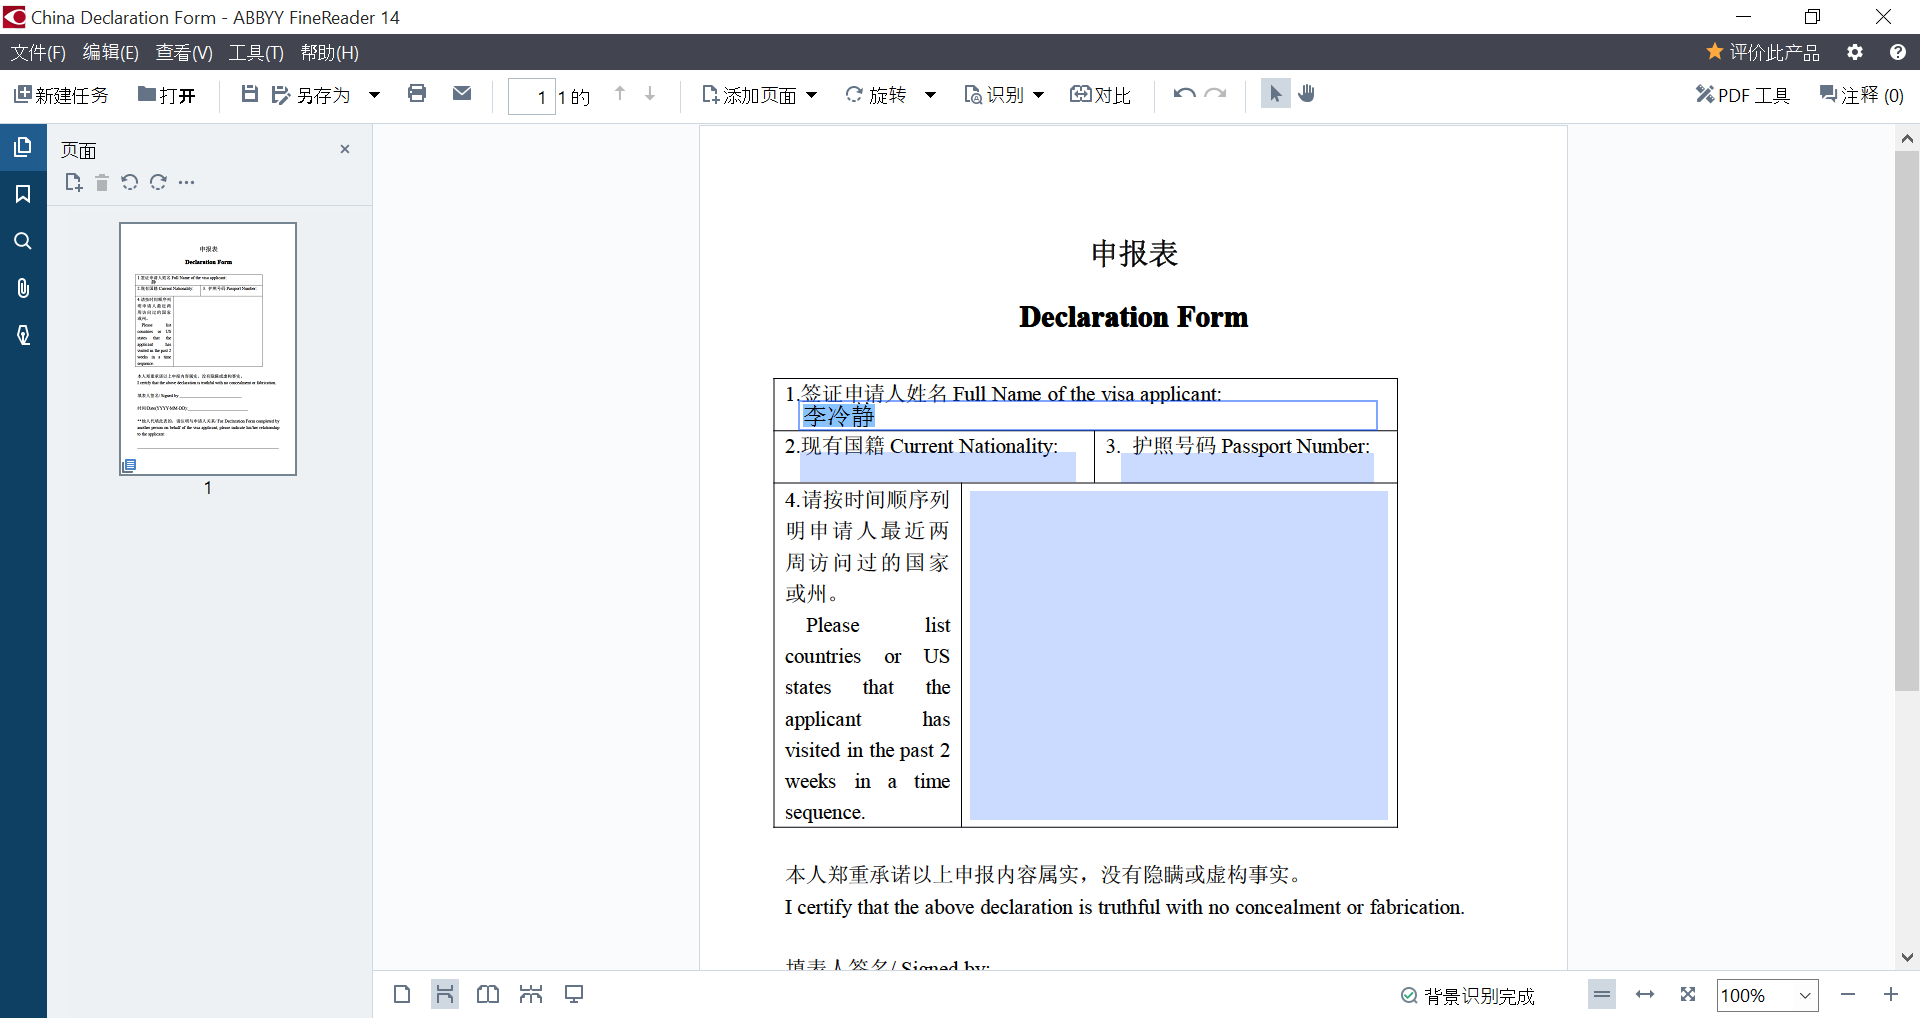Viewport: 1920px width, 1018px height.
Task: Open the 文件(F) menu
Action: (38, 53)
